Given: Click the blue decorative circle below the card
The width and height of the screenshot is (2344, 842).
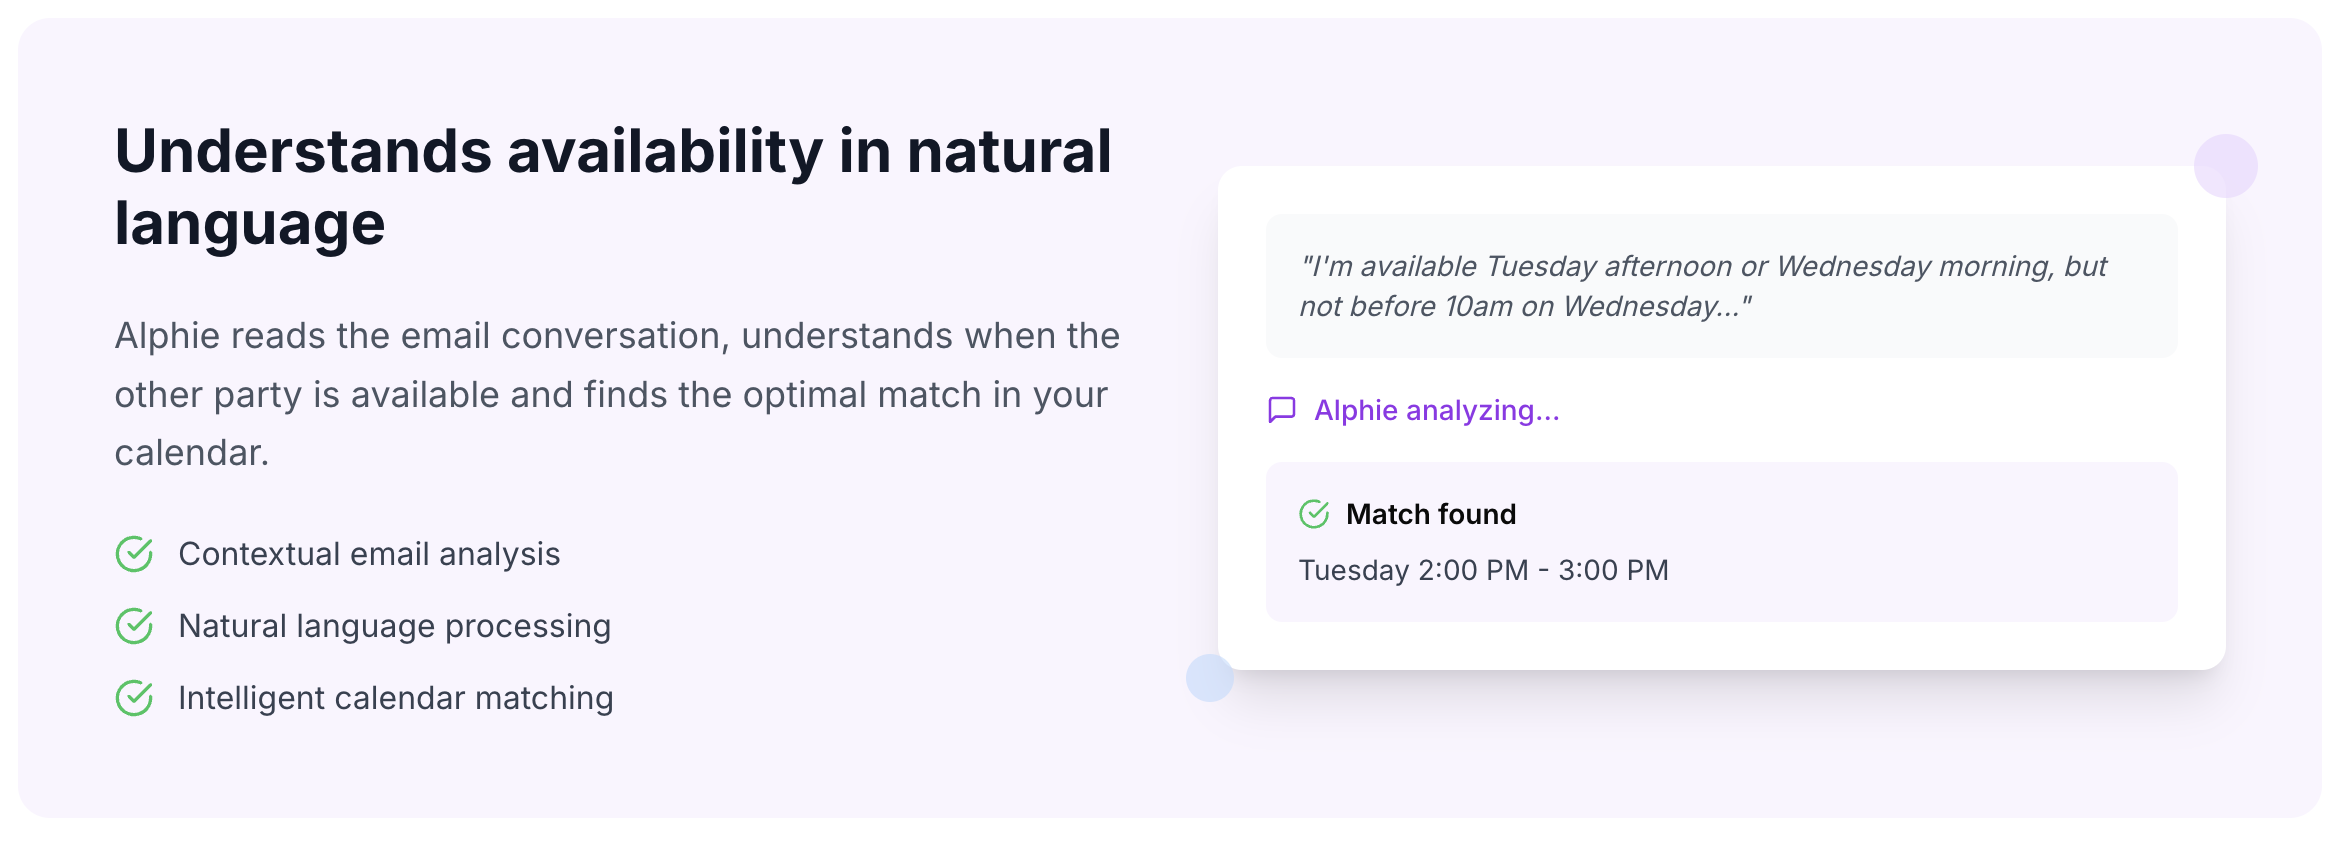Looking at the screenshot, I should (1210, 678).
